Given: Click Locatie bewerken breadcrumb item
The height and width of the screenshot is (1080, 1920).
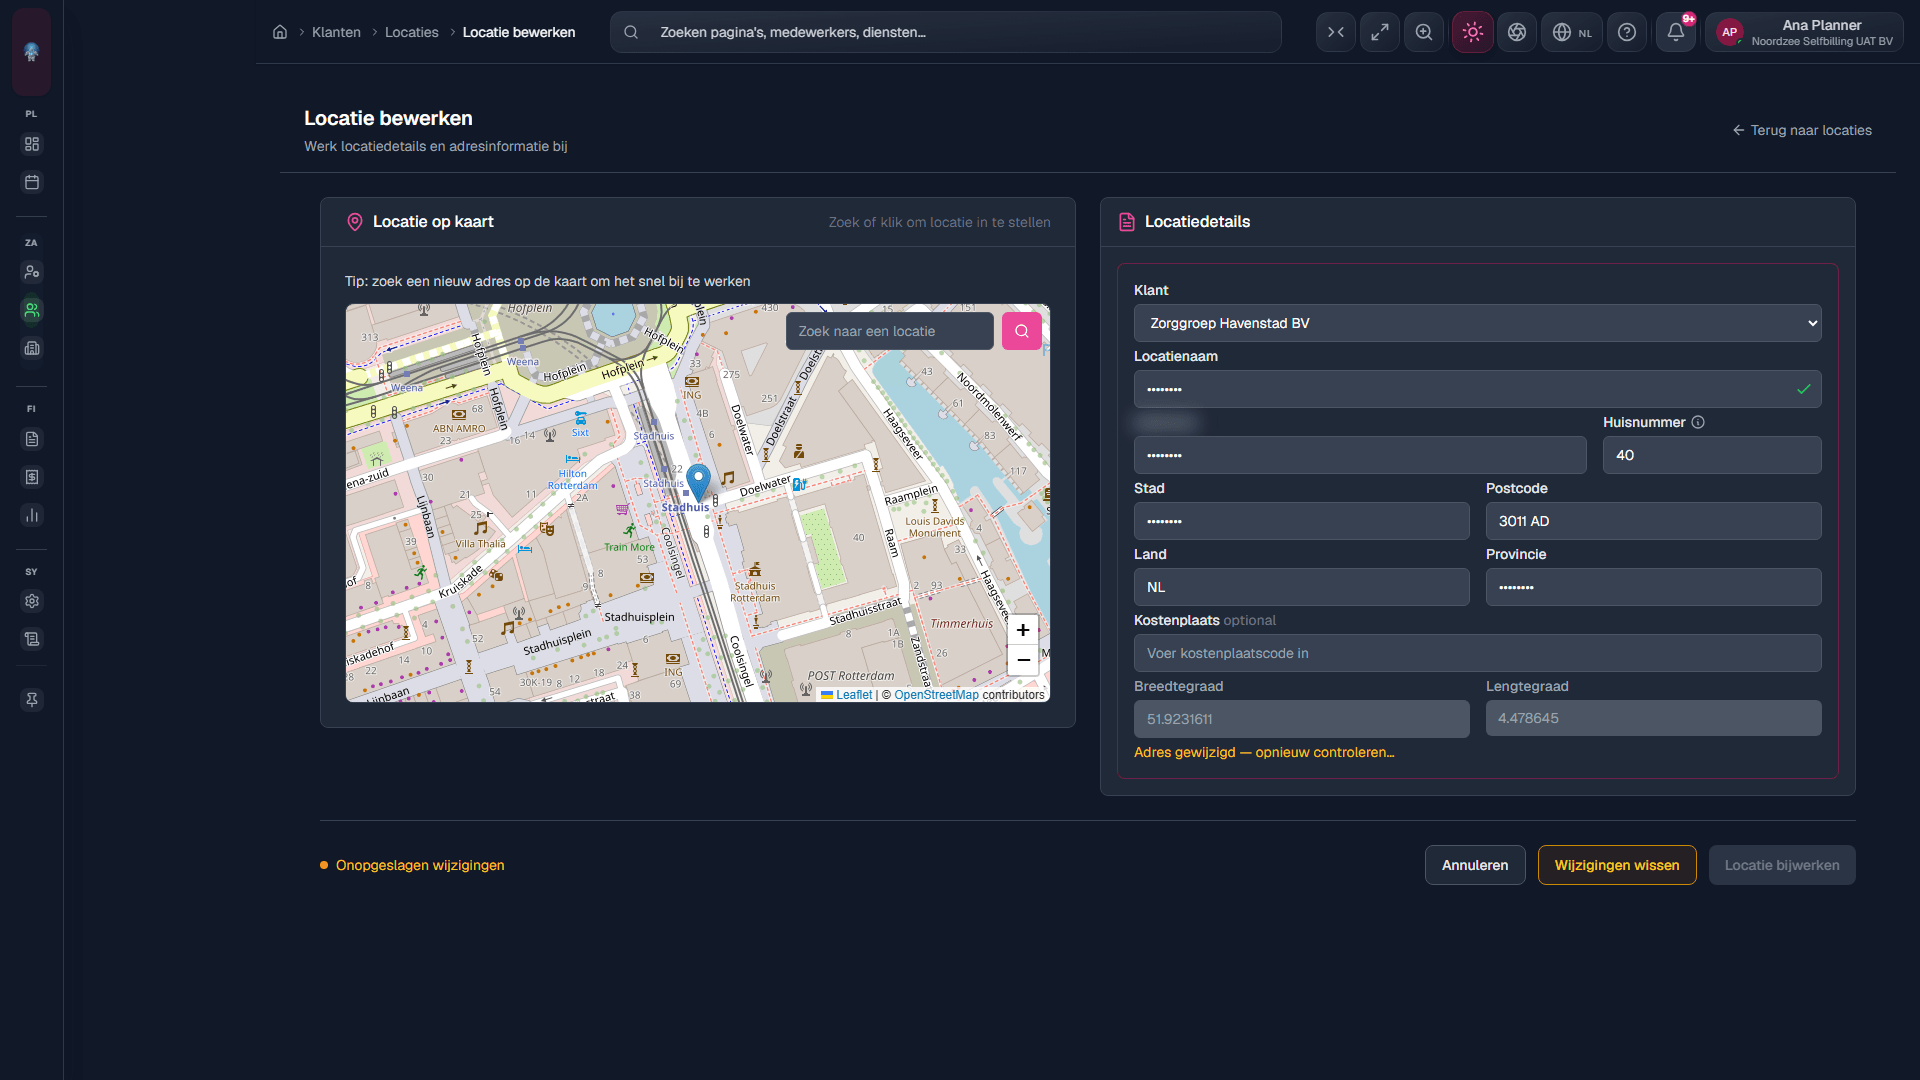Looking at the screenshot, I should 519,32.
